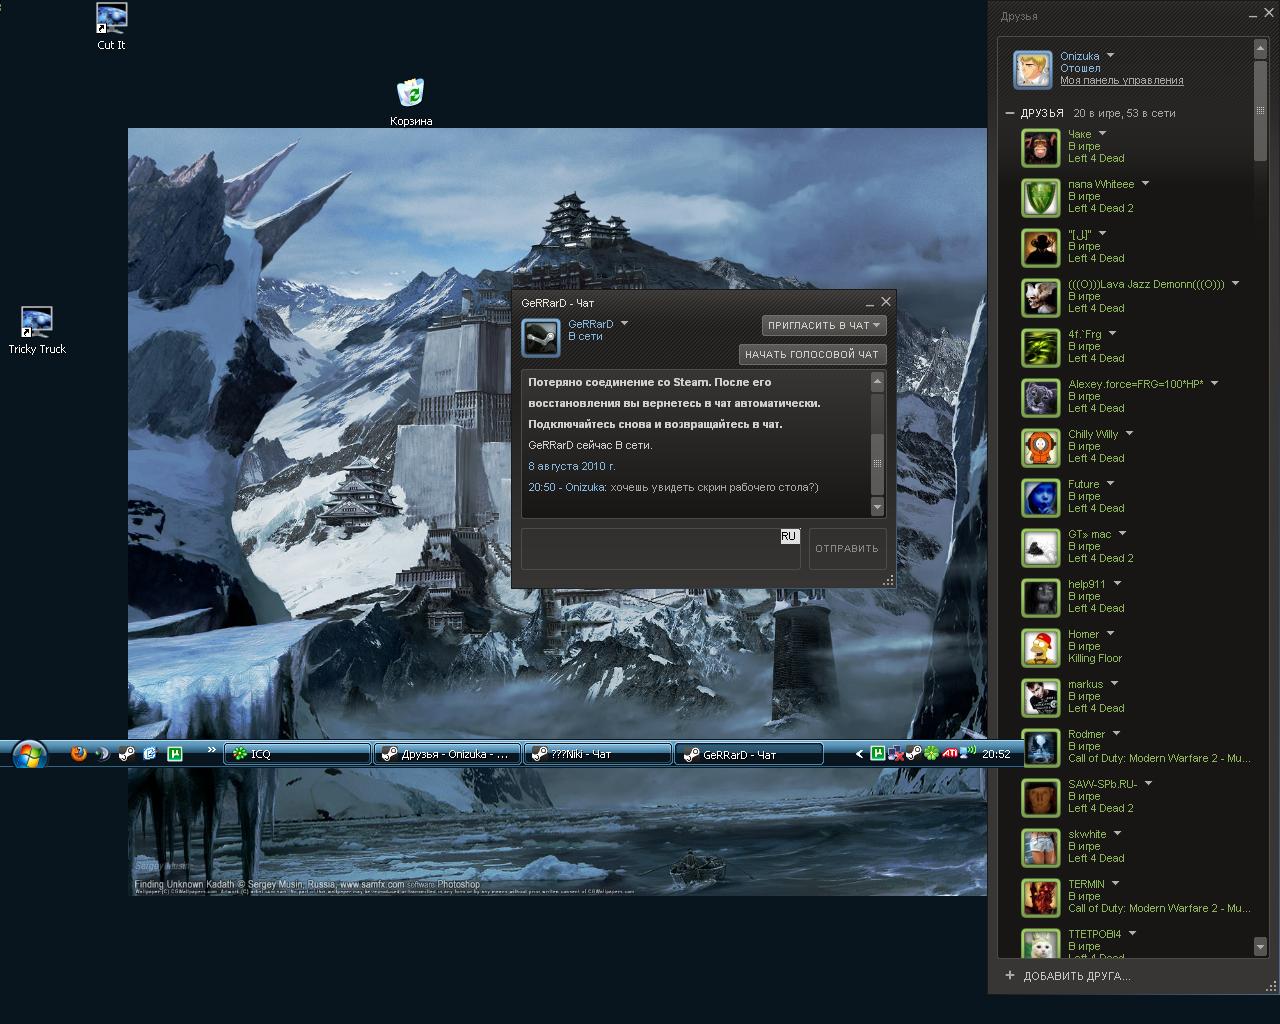Click the green uTorrent quick launch icon

coord(175,754)
